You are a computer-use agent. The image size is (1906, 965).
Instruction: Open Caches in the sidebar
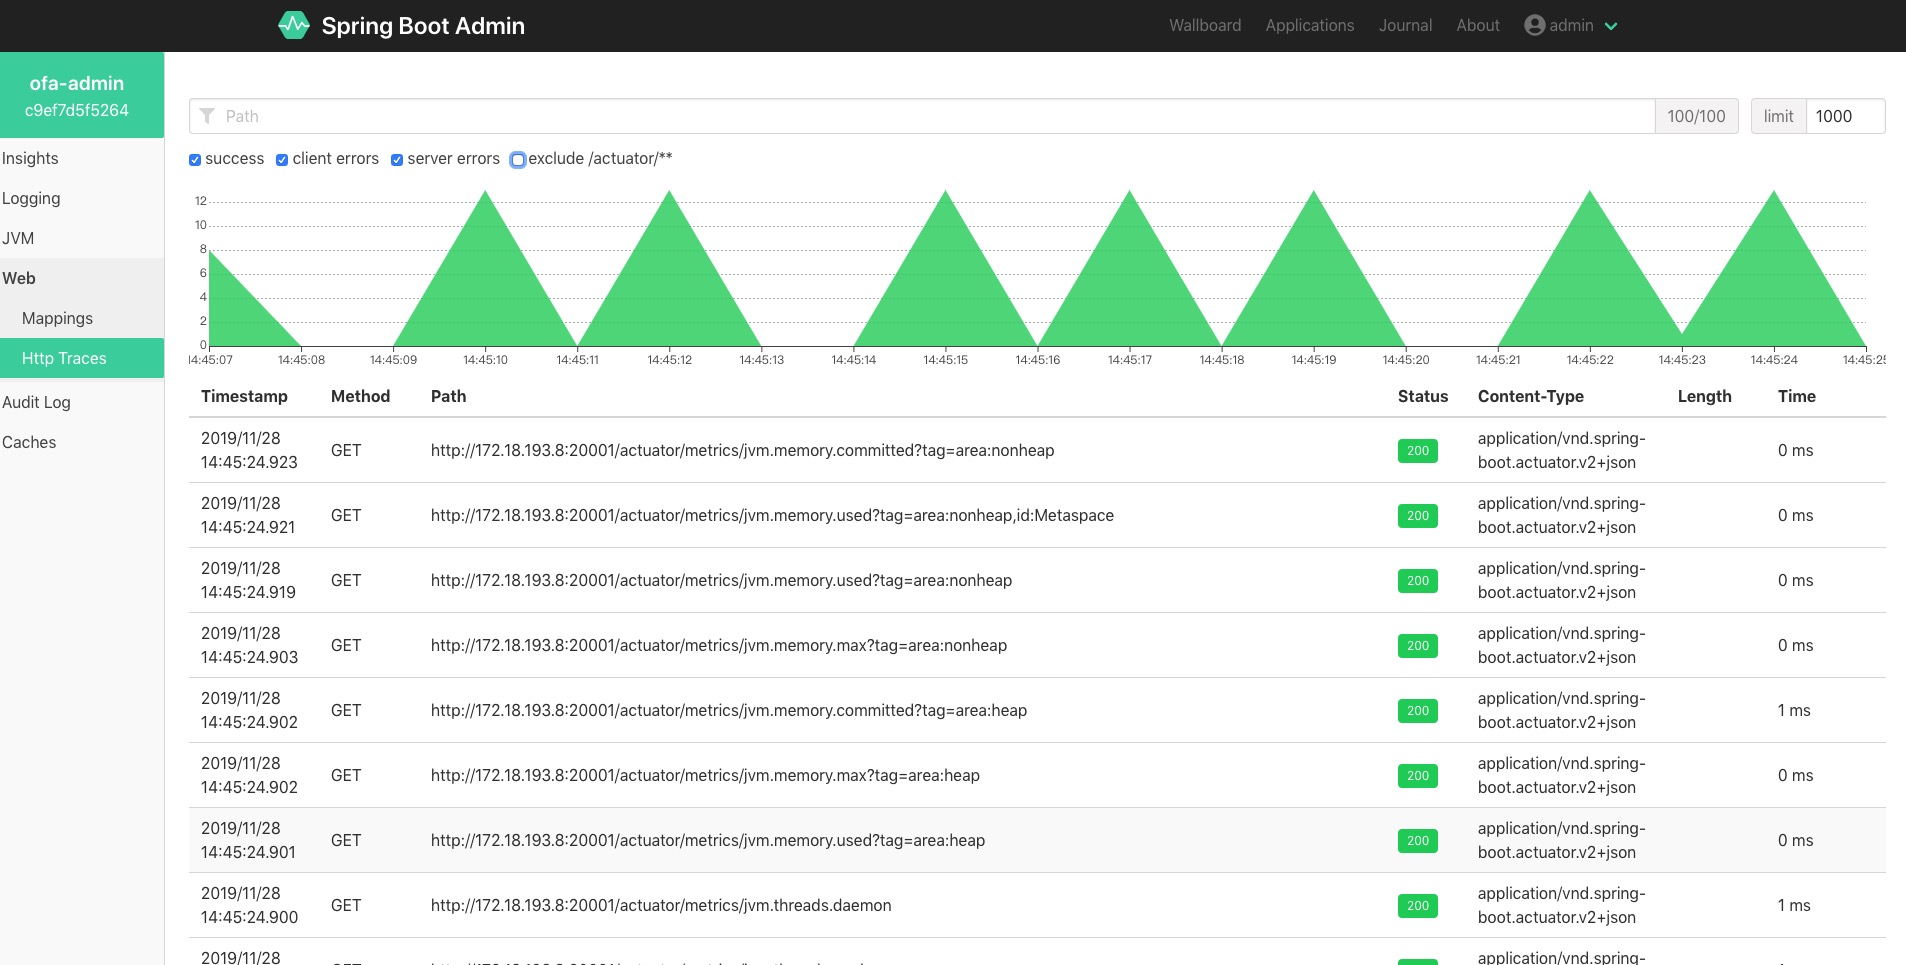(x=82, y=442)
